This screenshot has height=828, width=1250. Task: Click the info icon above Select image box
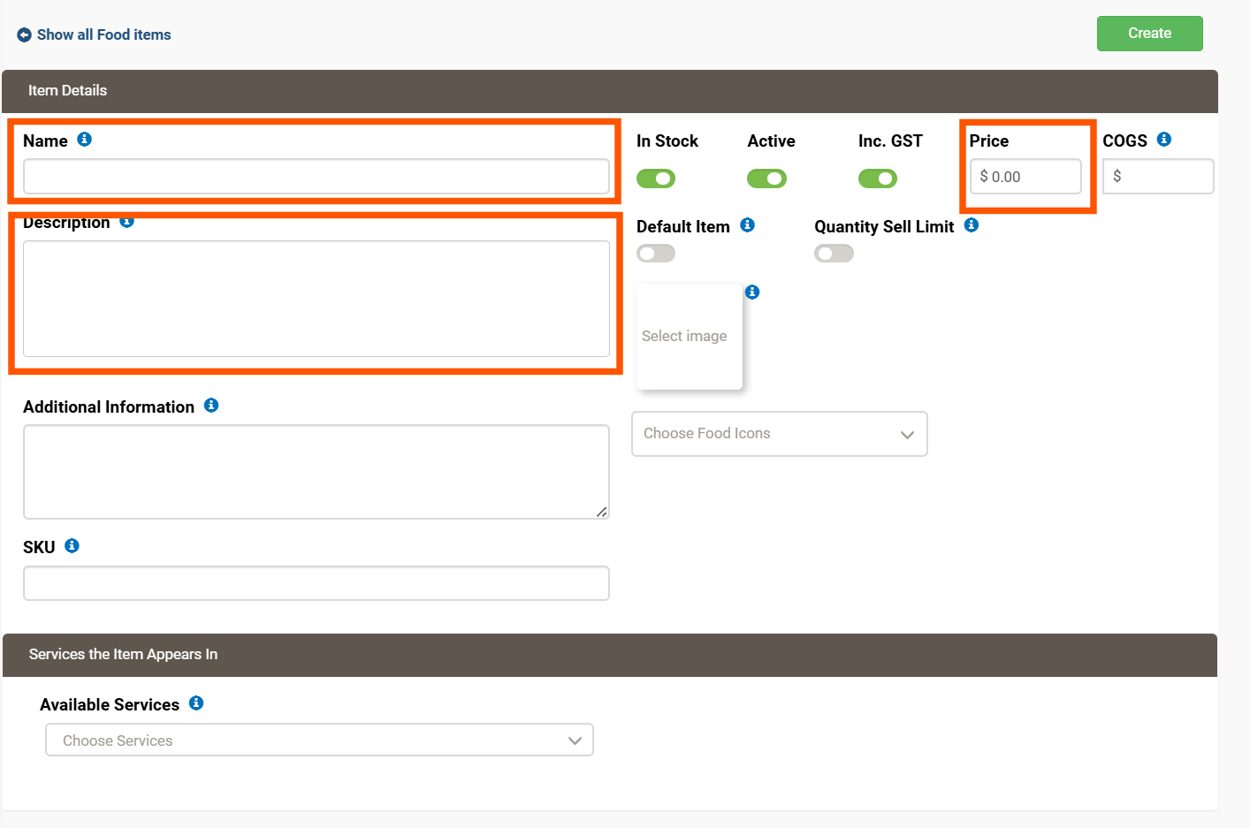point(752,292)
